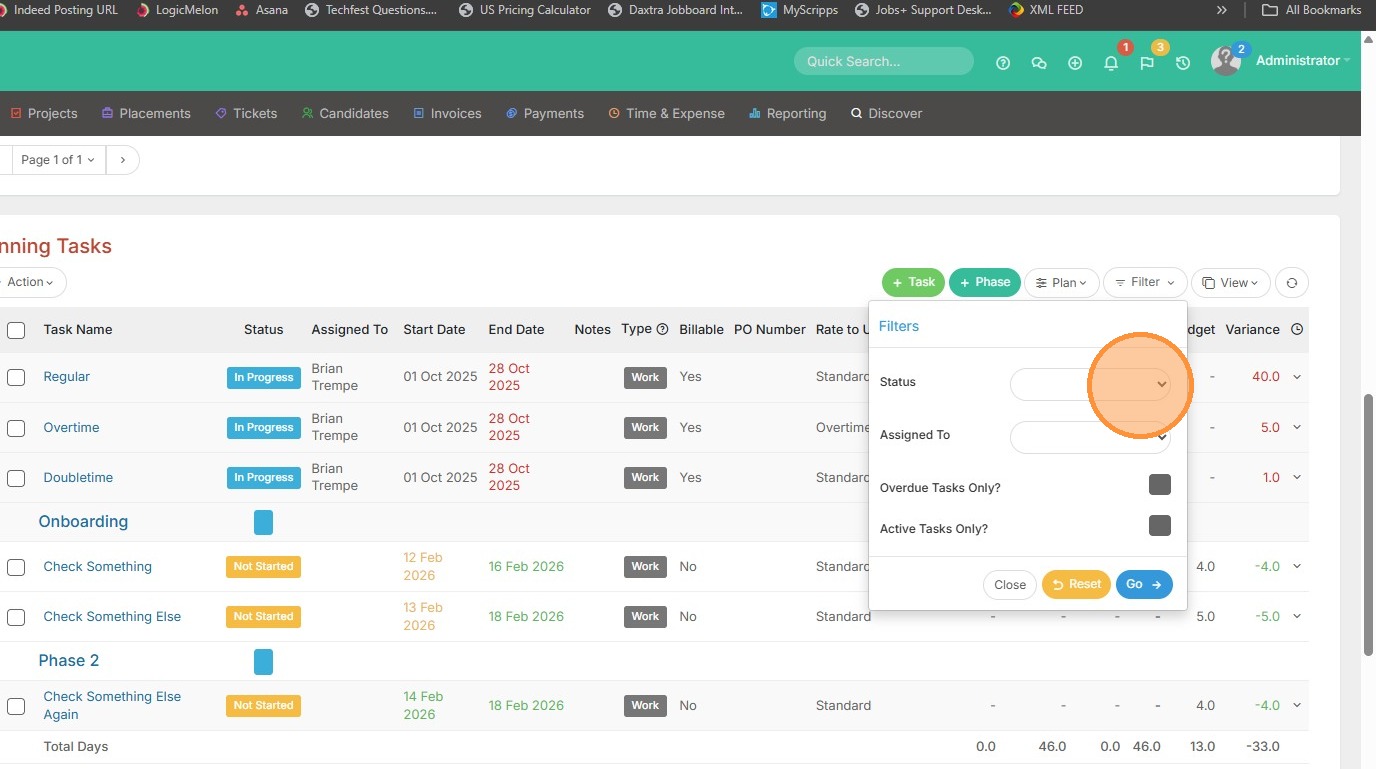The width and height of the screenshot is (1376, 769).
Task: Toggle the Active Tasks Only checkbox
Action: [x=1160, y=526]
